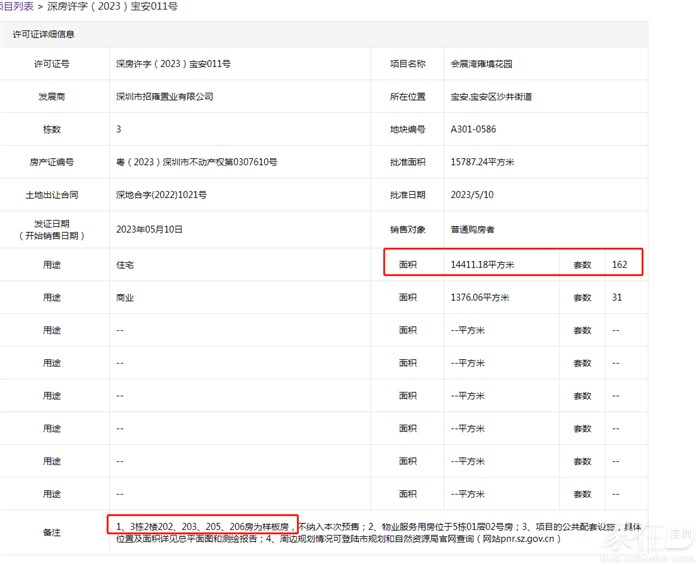Viewport: 700px width, 565px height.
Task: Click the project name 会展湾雍境花园
Action: (483, 64)
